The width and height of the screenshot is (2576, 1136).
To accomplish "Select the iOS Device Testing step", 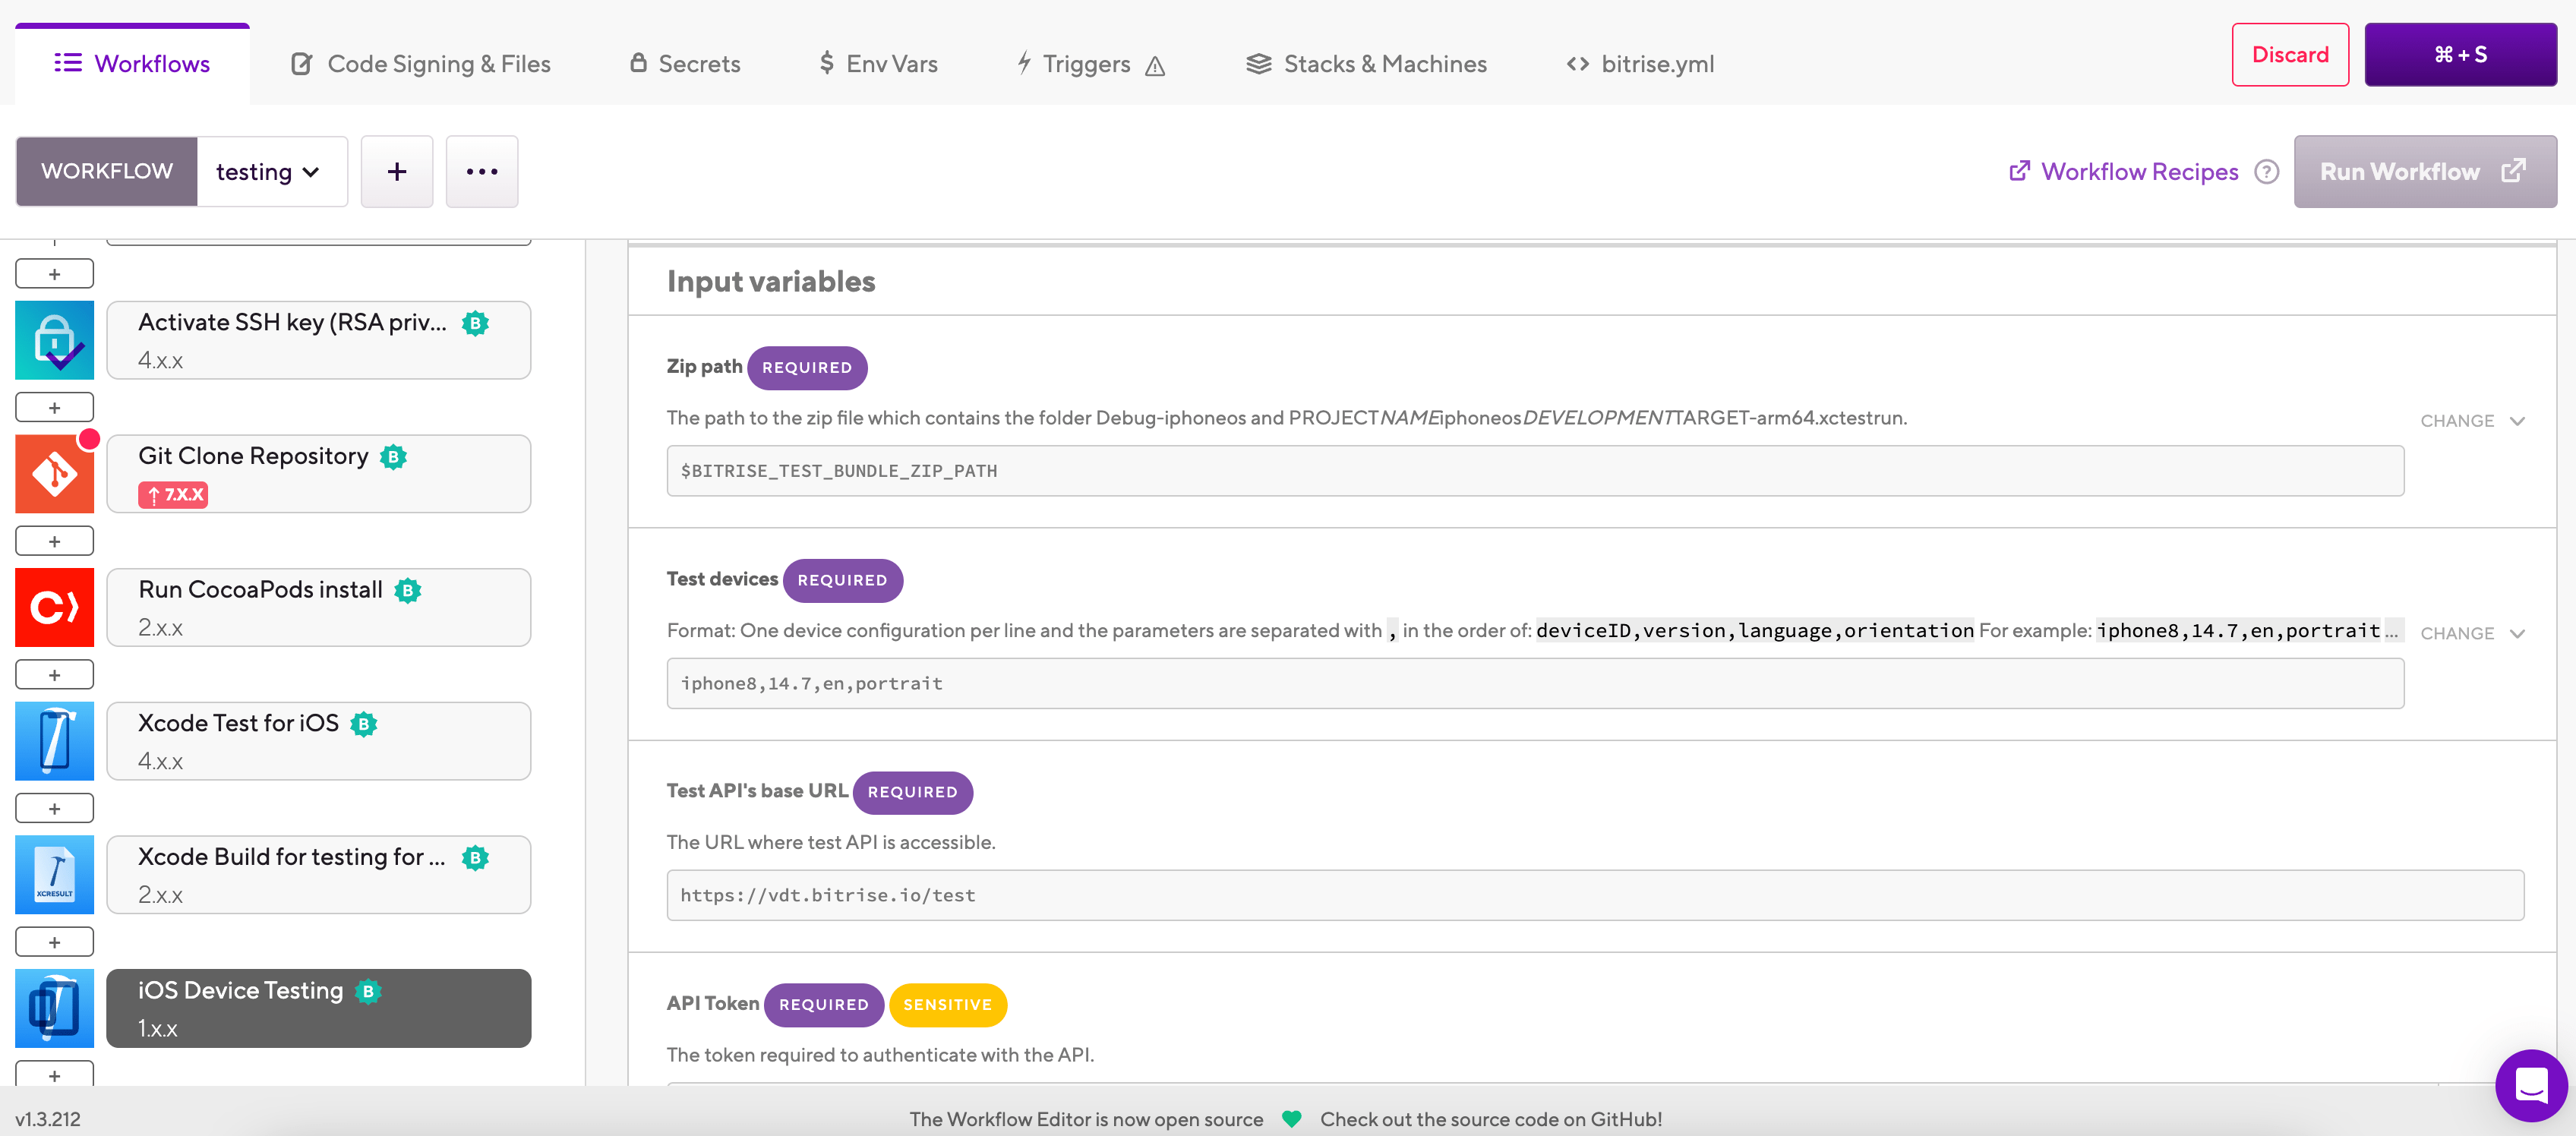I will (319, 1008).
